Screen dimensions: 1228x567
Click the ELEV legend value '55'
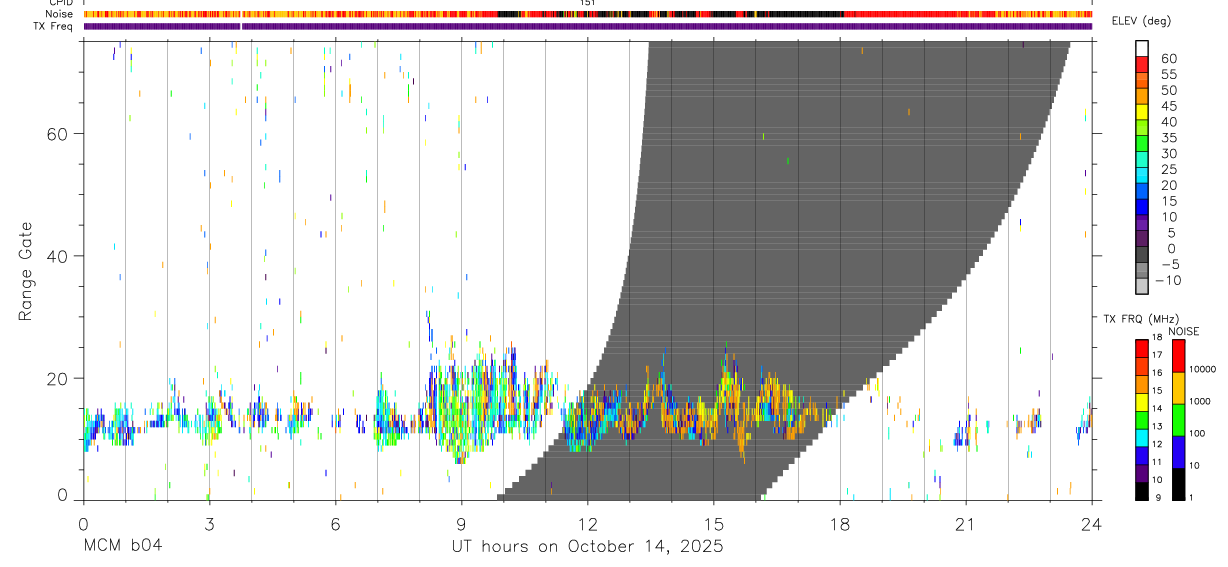[1168, 74]
